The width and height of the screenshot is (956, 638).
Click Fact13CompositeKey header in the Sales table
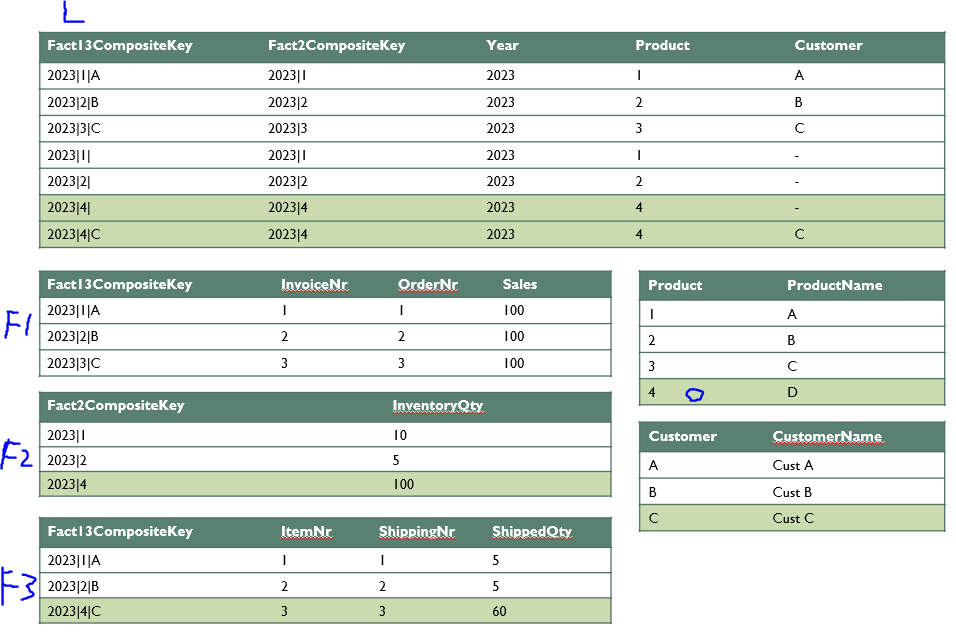point(120,285)
